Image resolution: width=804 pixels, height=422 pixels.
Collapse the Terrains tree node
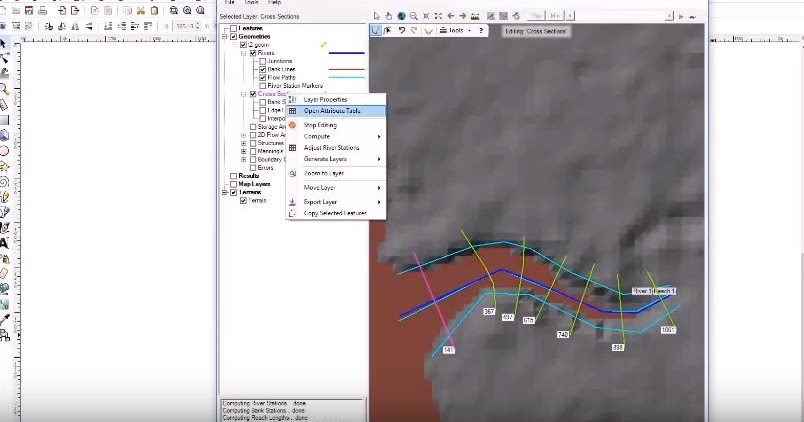(x=225, y=192)
